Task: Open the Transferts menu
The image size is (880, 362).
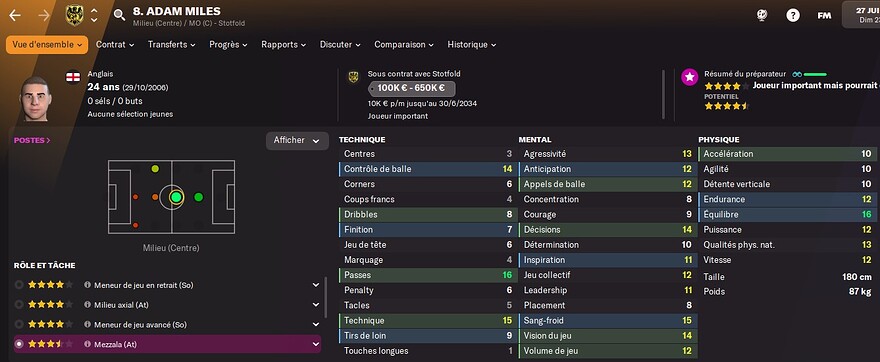Action: pos(172,45)
